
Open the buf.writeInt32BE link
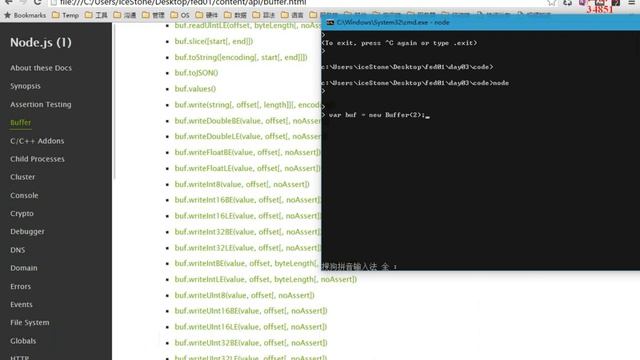click(248, 231)
